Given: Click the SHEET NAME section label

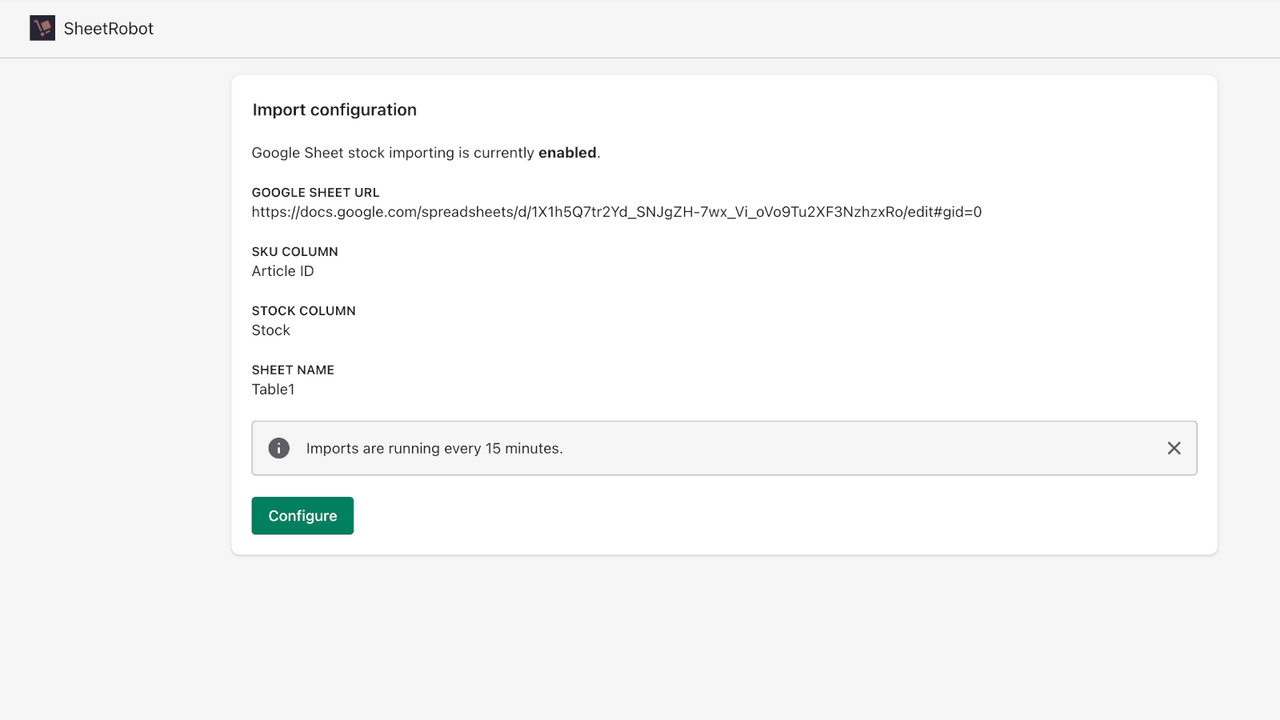Looking at the screenshot, I should tap(293, 369).
